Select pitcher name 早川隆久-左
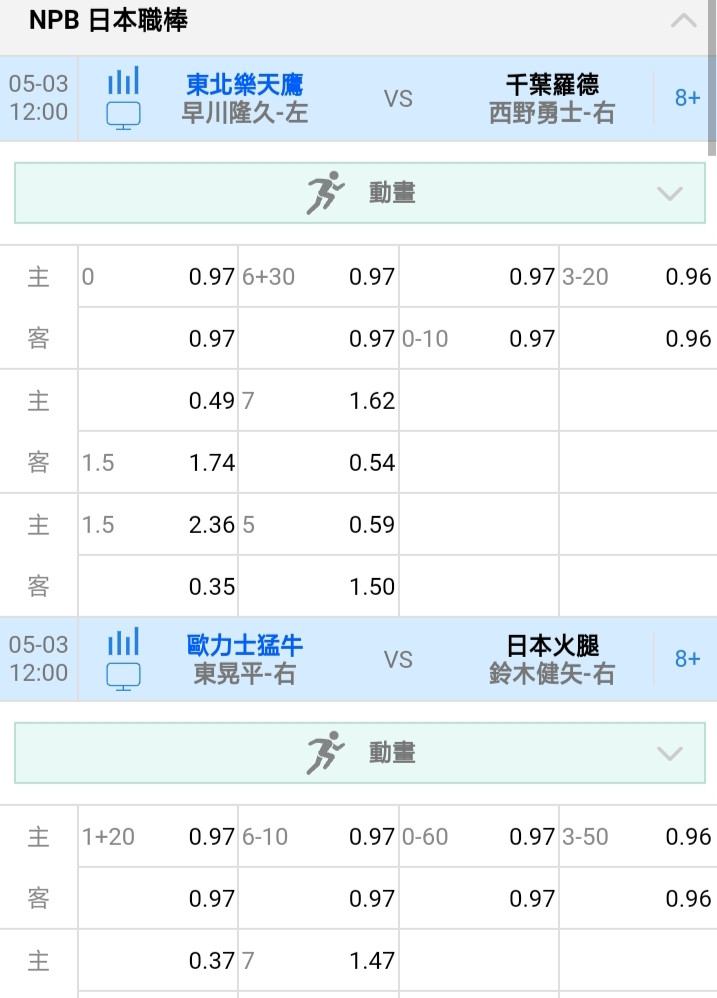 click(x=244, y=113)
